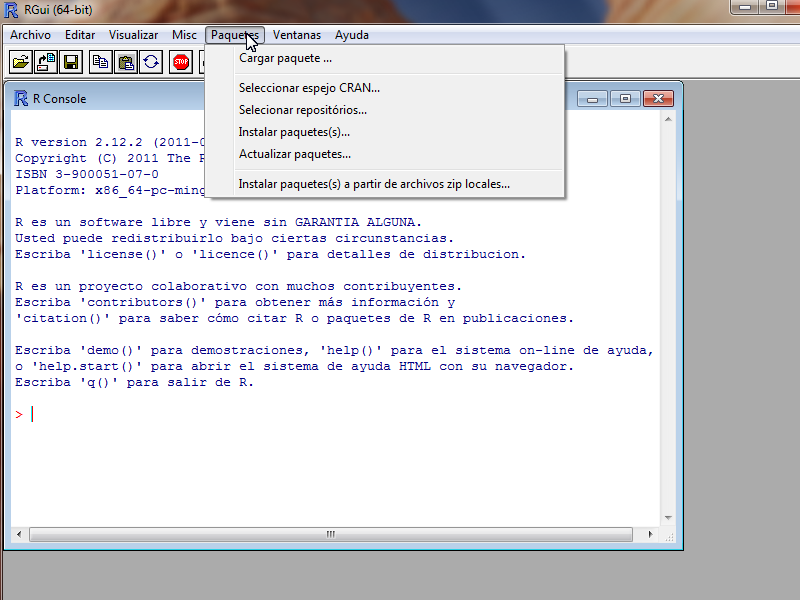Choose install packages from local zip files
800x600 pixels.
385,184
